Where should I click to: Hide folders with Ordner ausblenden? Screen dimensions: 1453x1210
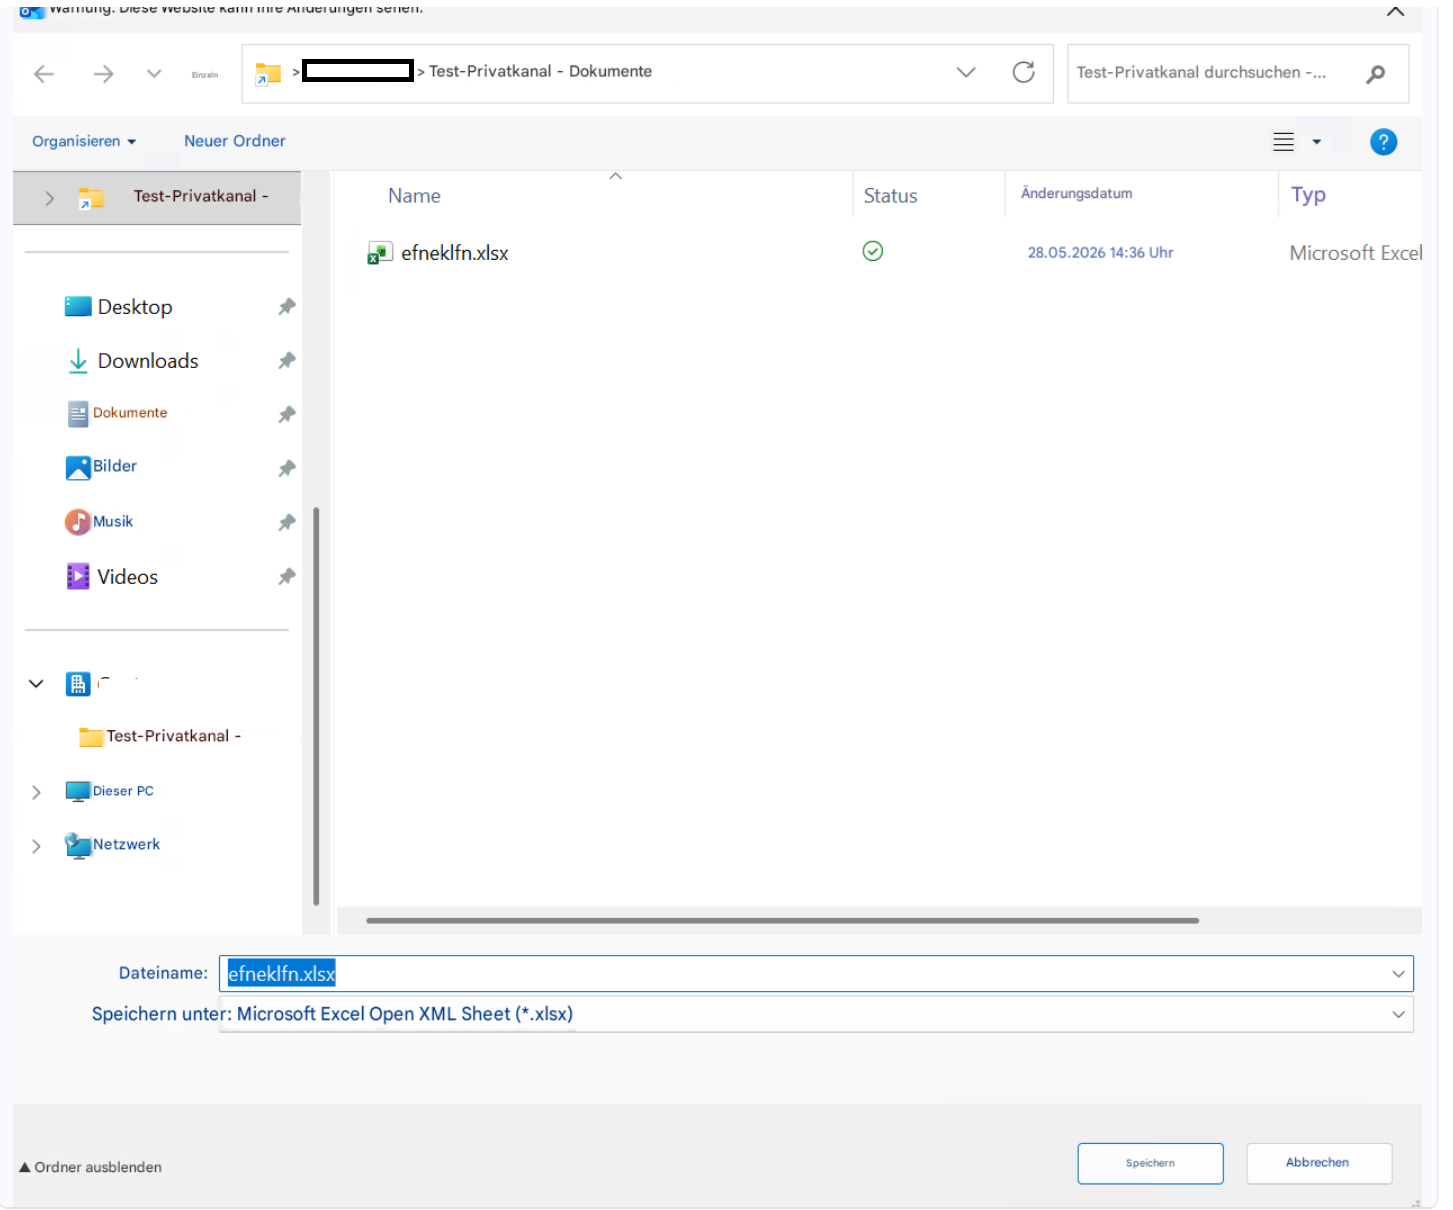[x=90, y=1167]
